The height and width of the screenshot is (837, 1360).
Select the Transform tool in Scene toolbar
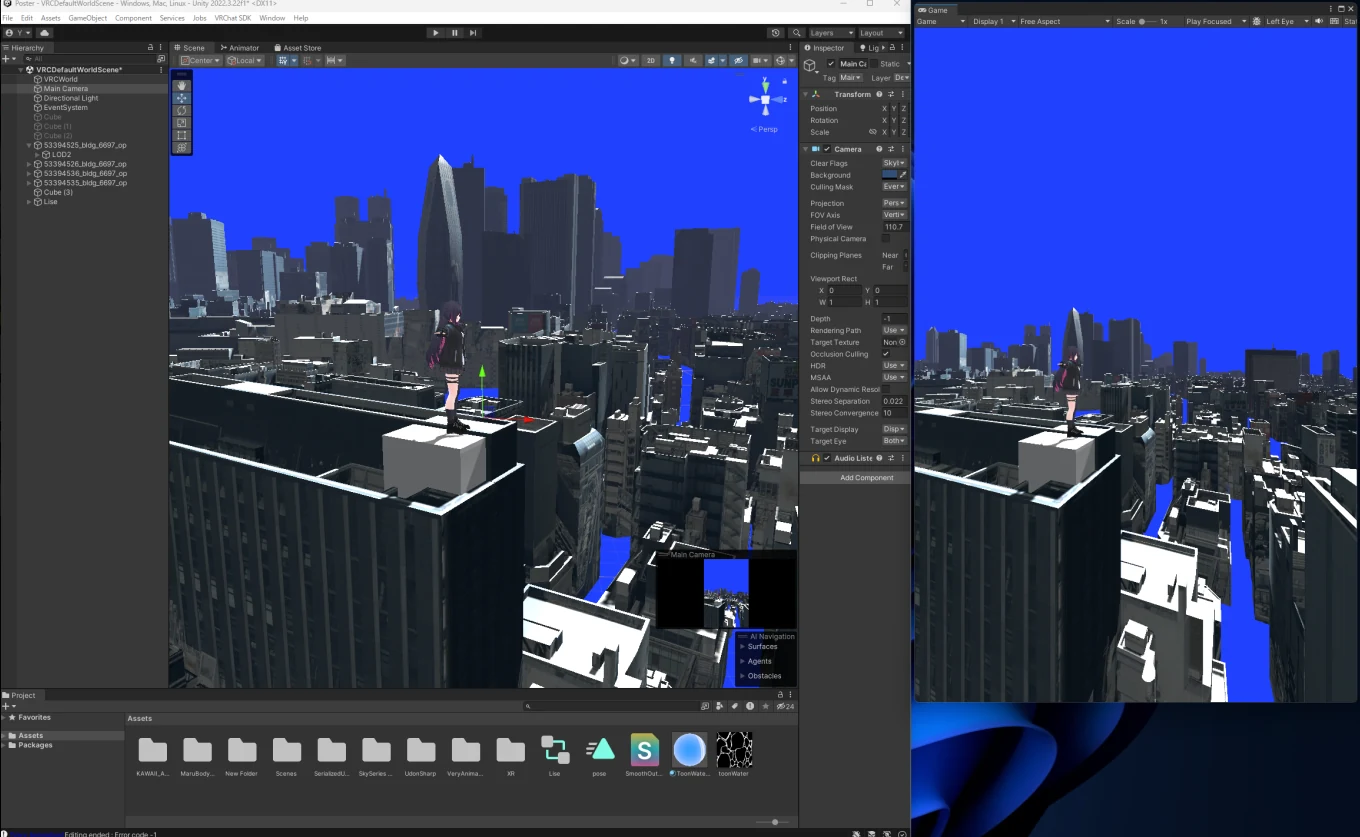coord(181,147)
